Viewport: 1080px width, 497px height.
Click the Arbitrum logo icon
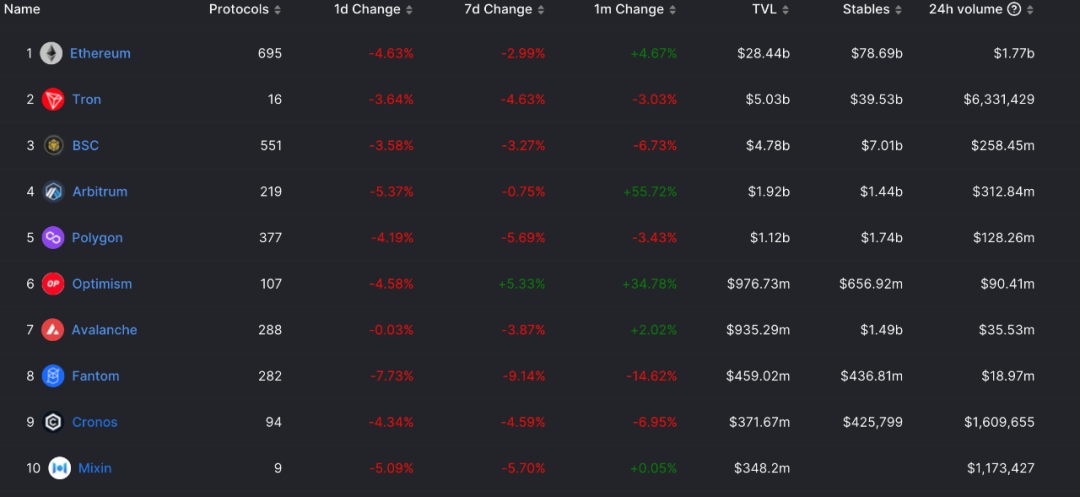tap(53, 191)
